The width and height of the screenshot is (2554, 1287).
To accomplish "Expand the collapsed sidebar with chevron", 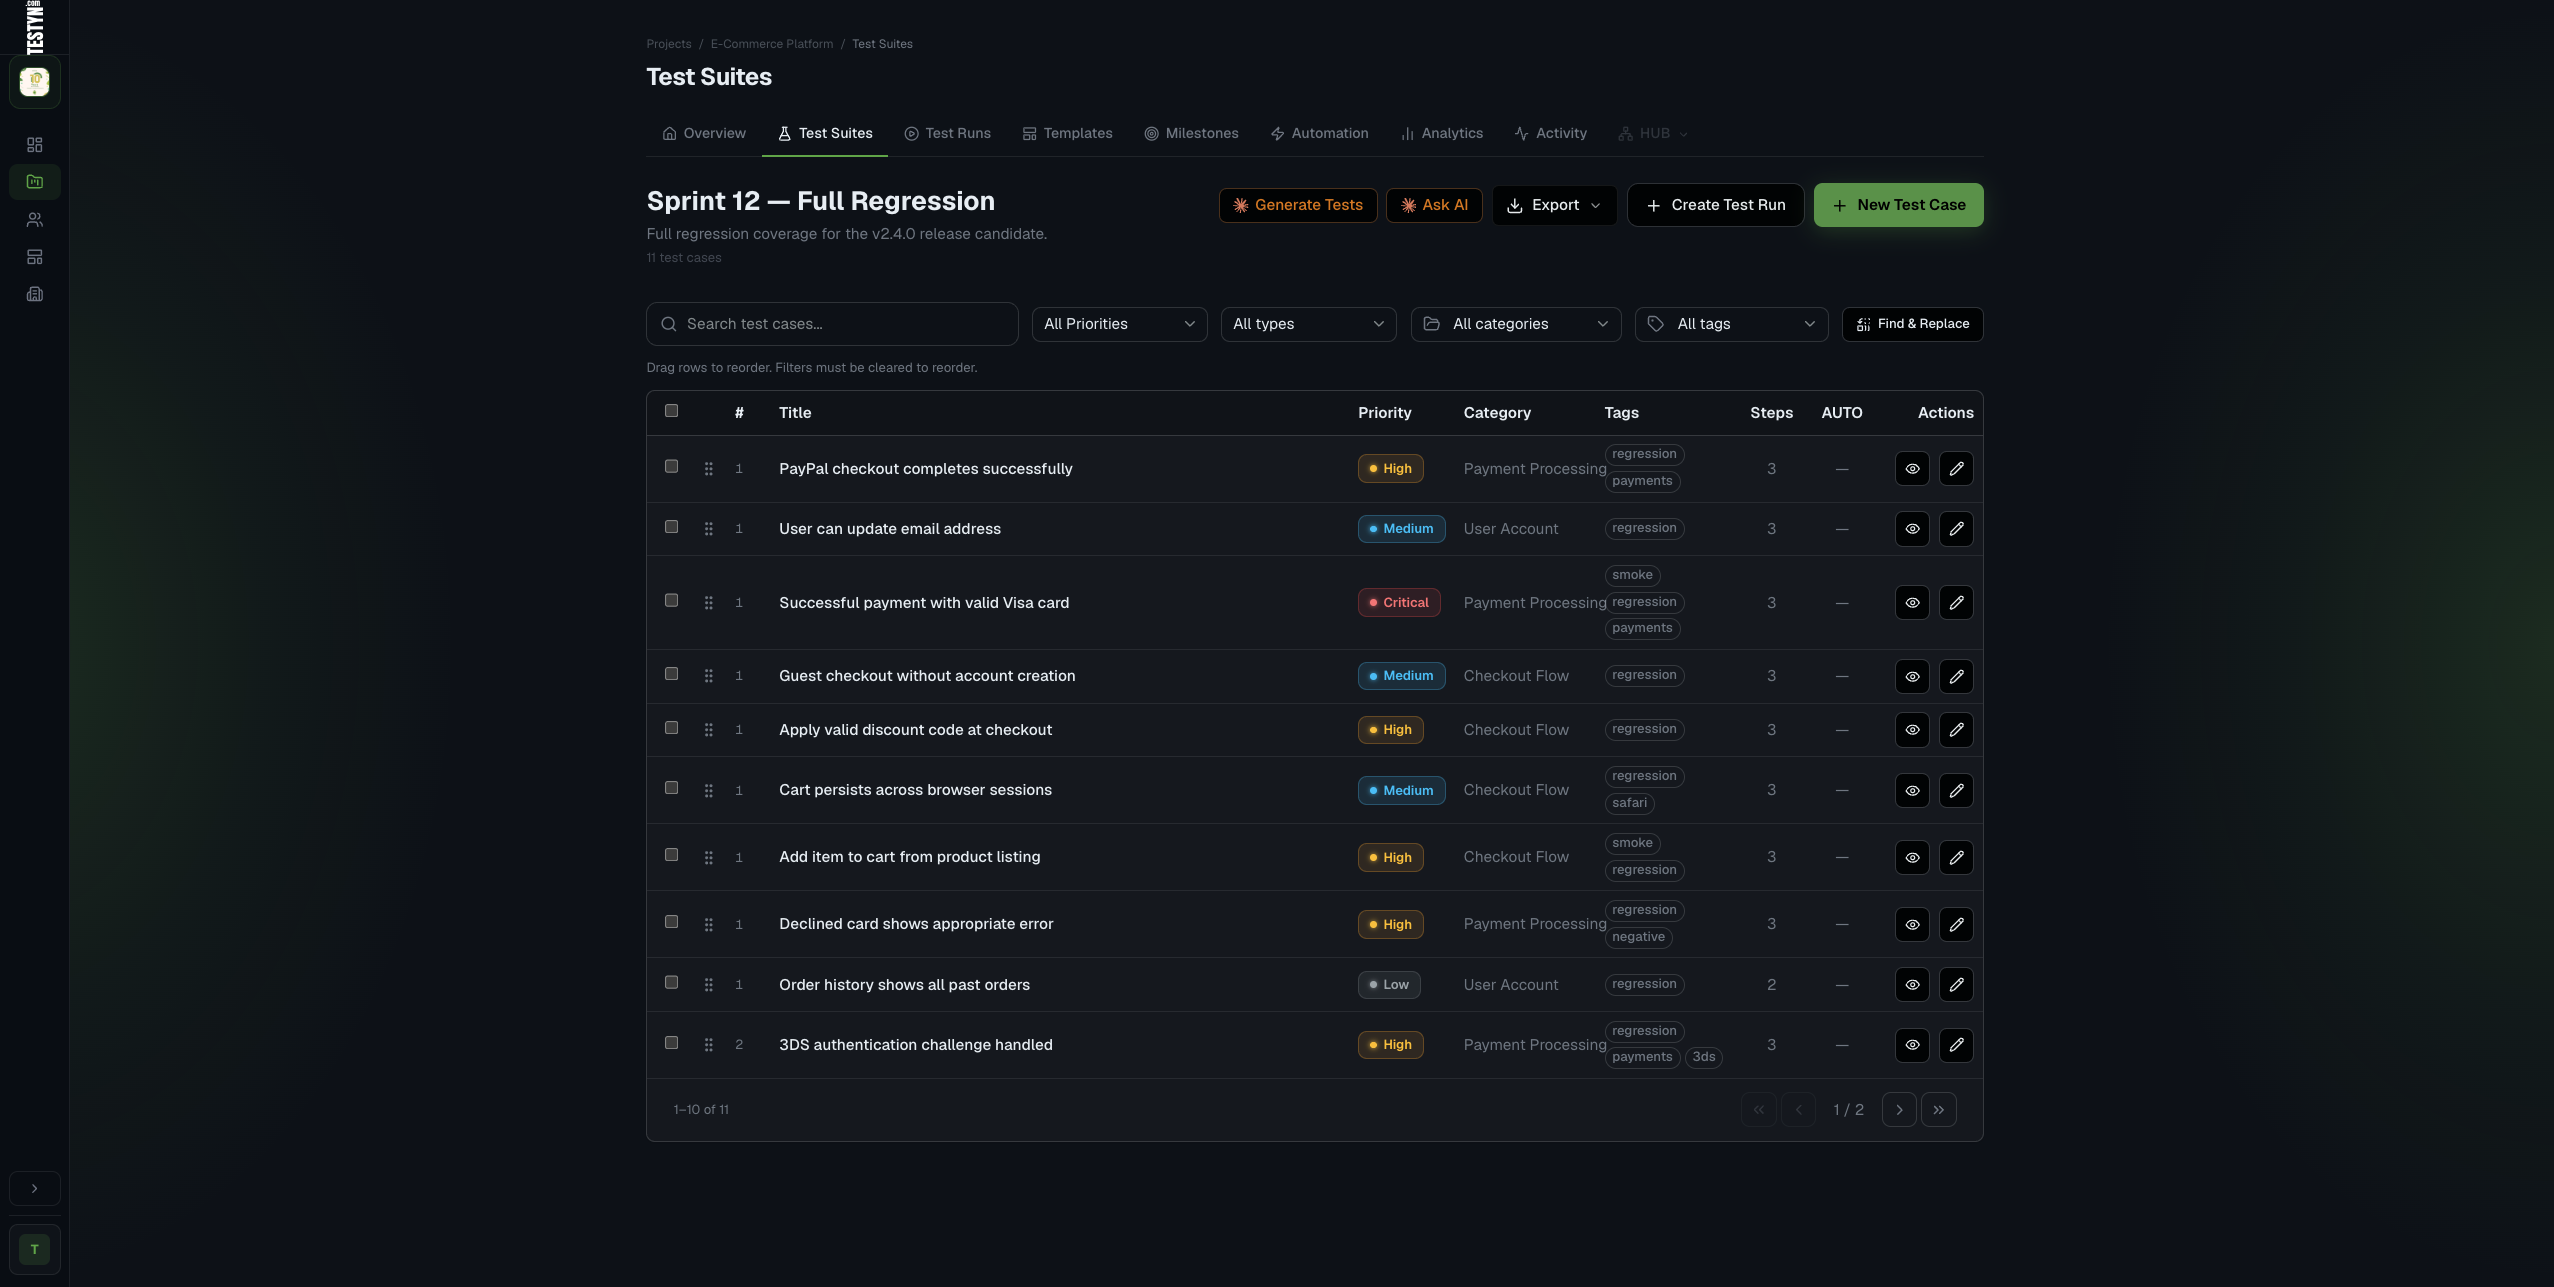I will 35,1189.
